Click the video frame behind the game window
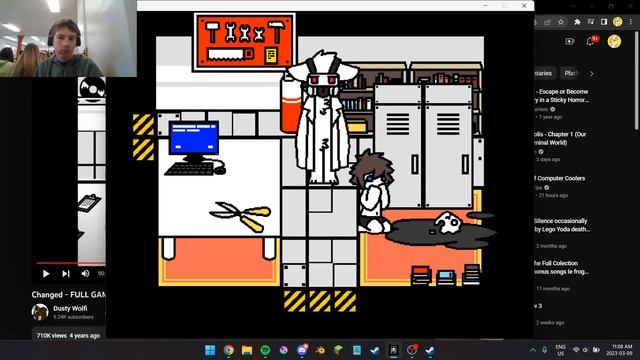Screen dimensions: 640x360 click(x=91, y=171)
